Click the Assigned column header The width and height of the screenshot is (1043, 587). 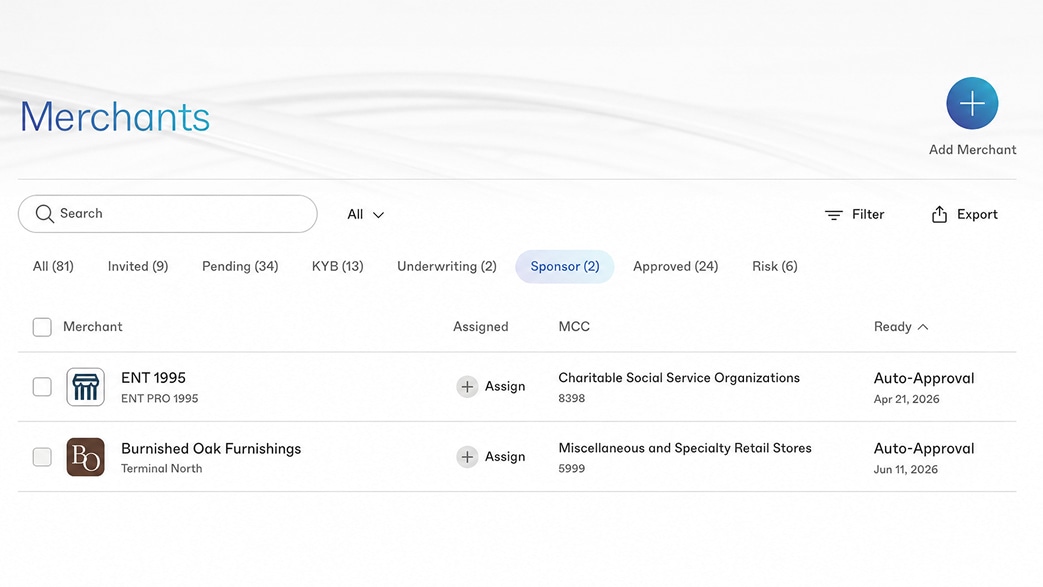pos(480,327)
